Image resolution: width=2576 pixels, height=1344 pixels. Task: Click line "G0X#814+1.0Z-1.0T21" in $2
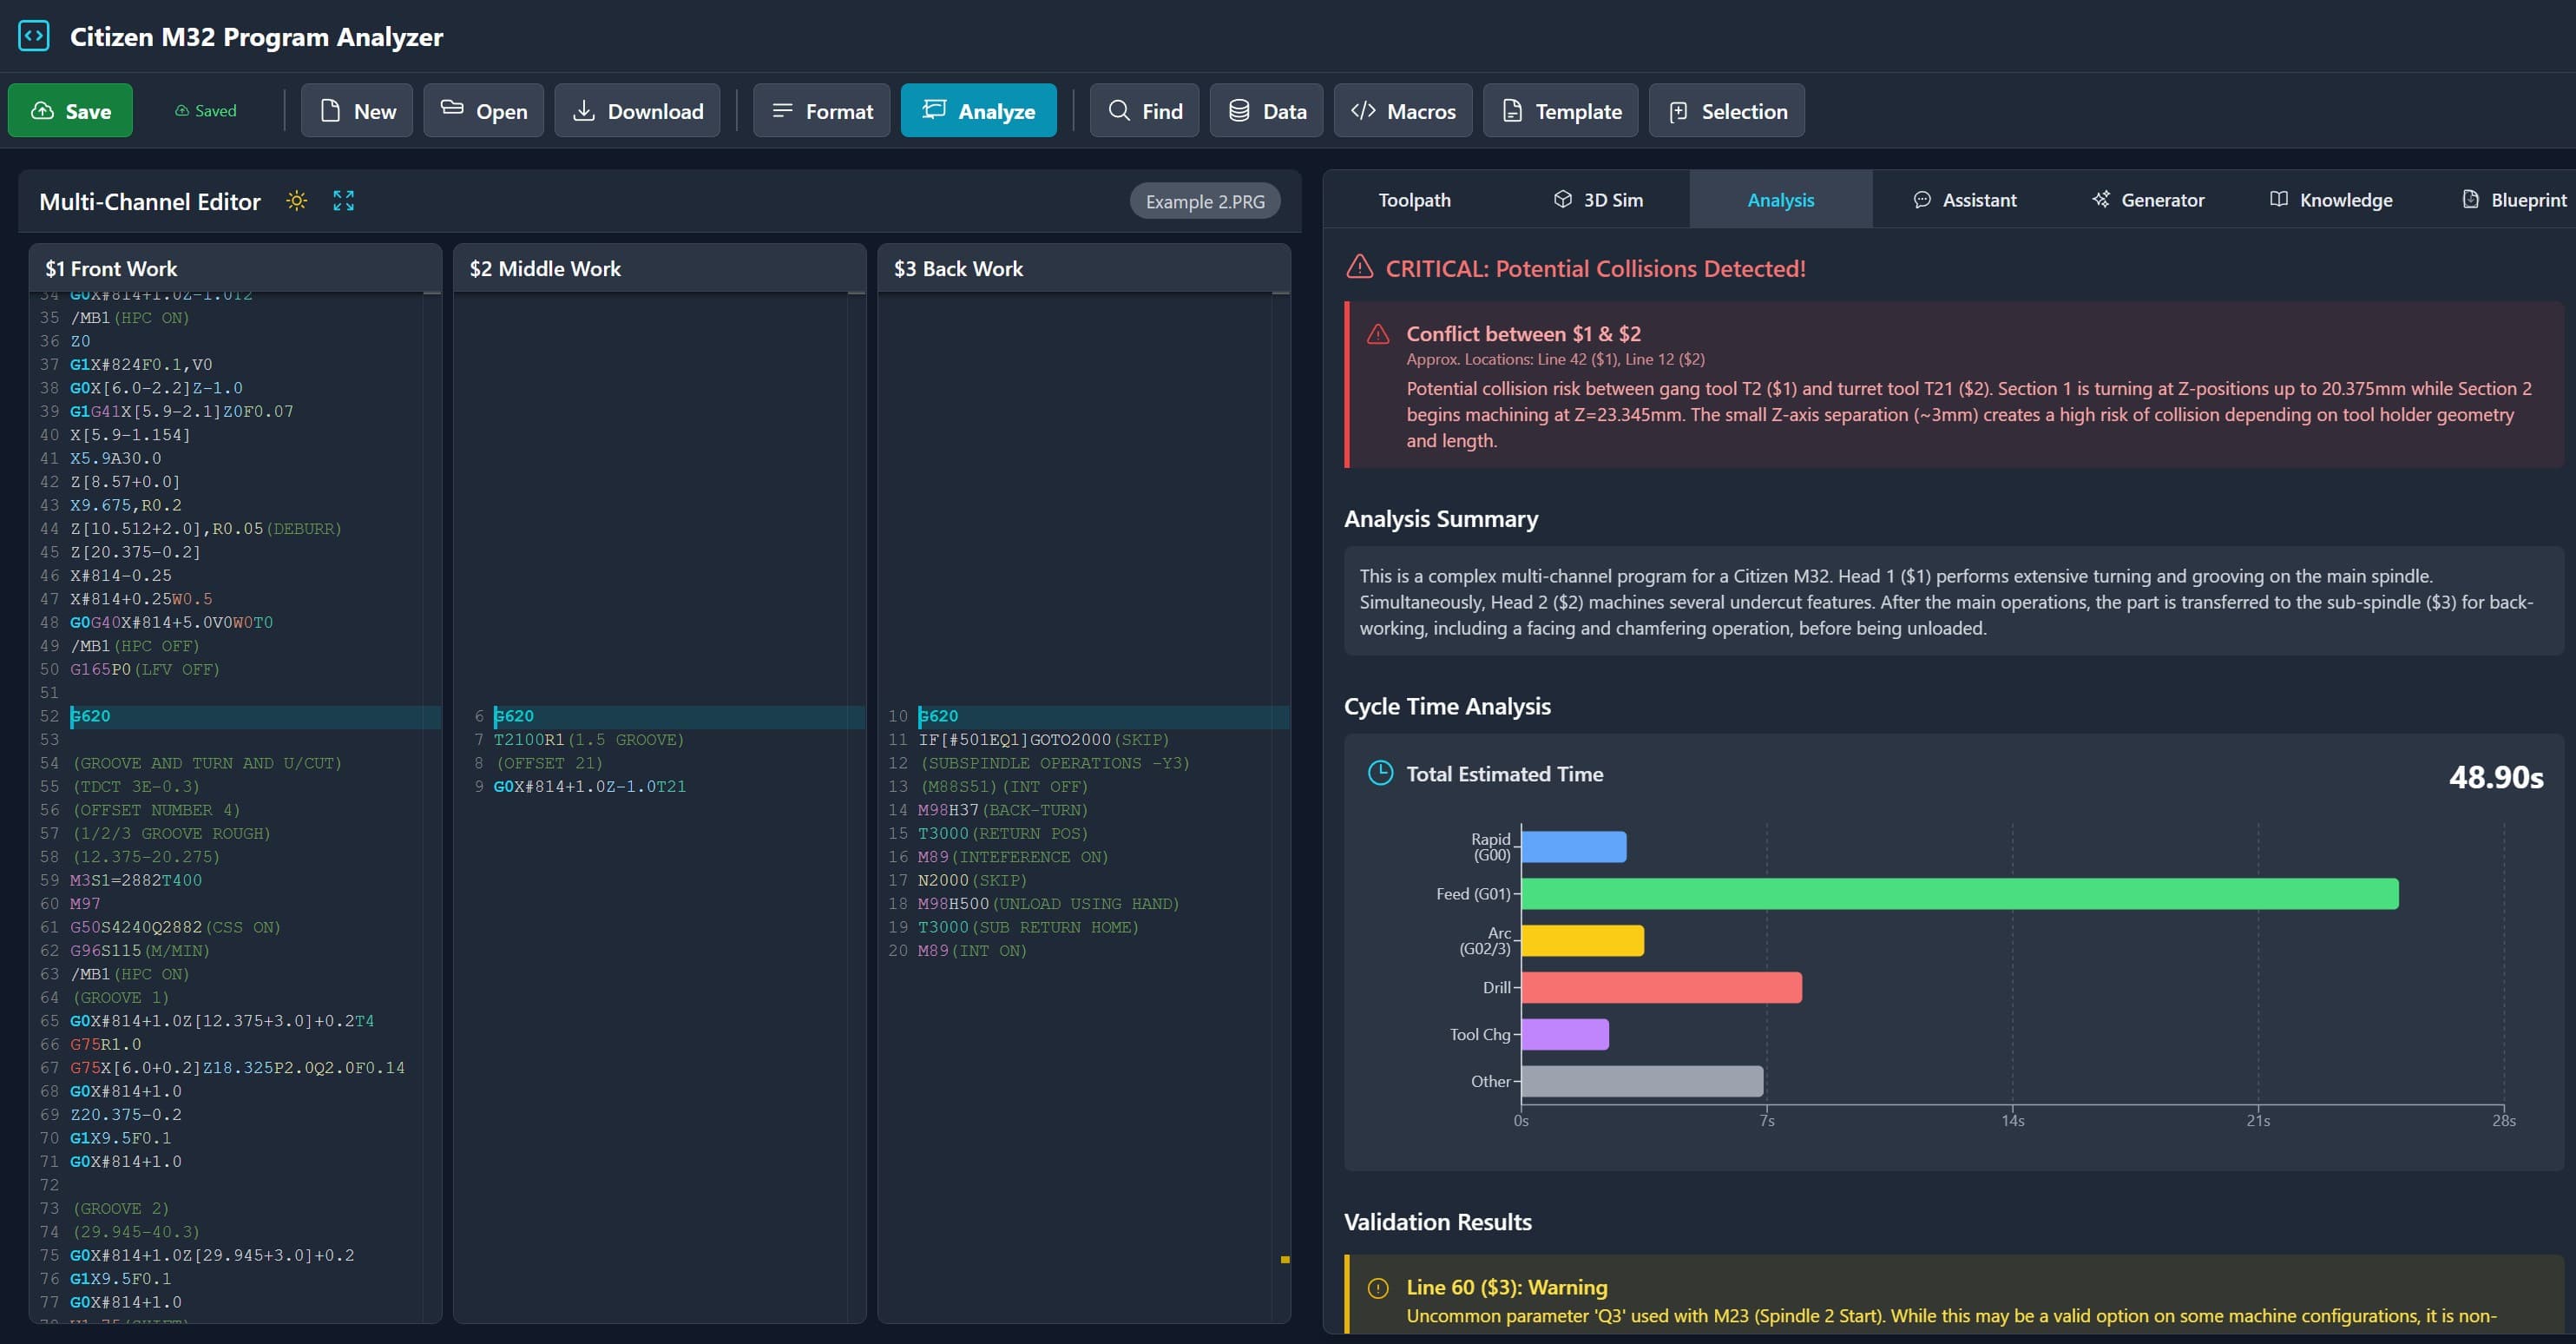coord(590,787)
